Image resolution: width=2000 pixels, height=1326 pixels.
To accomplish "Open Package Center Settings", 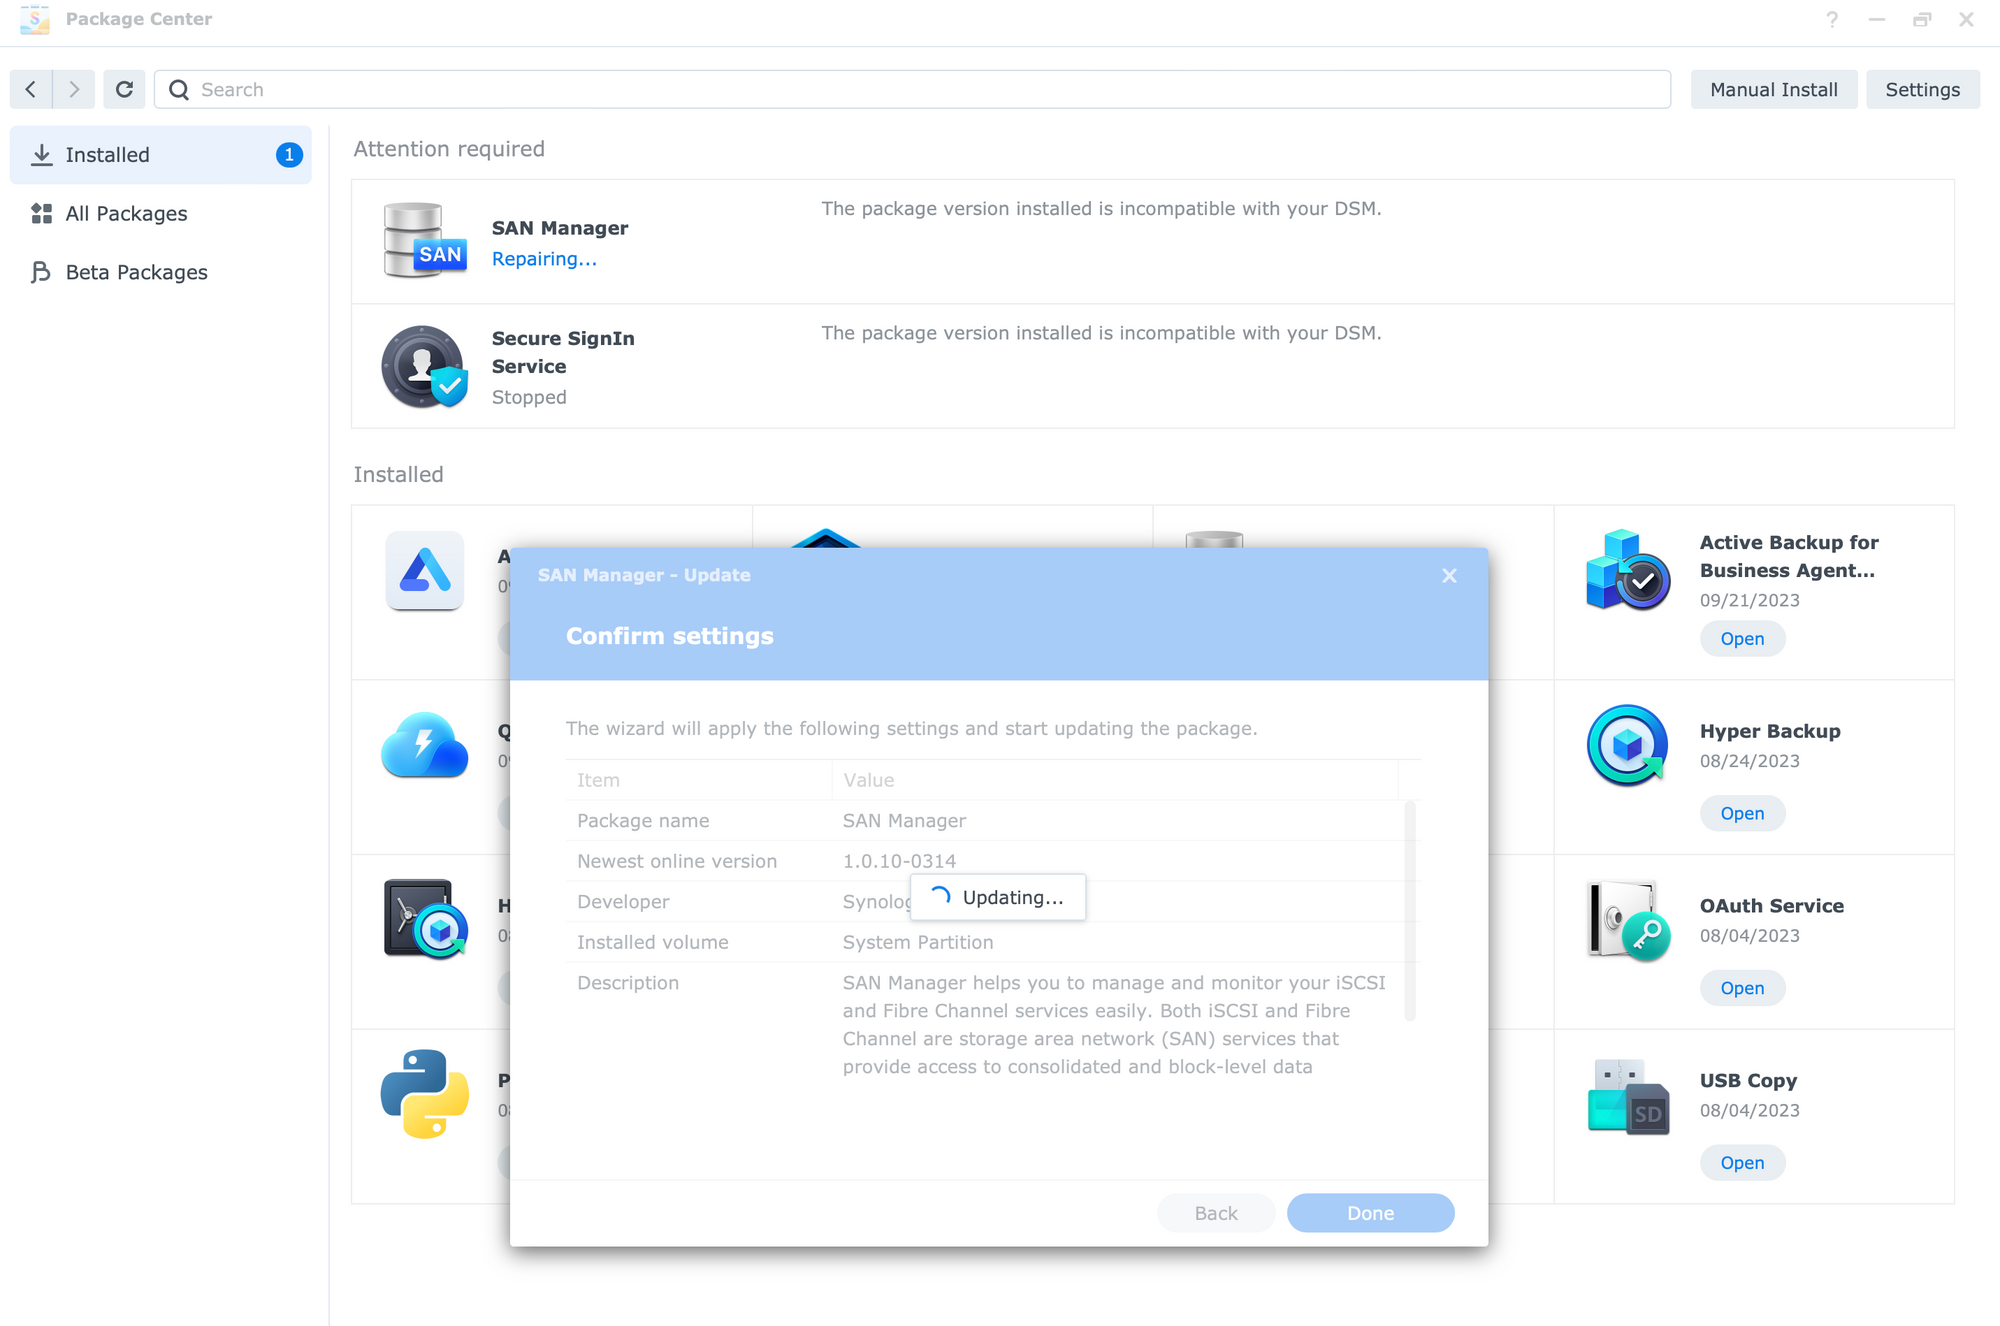I will [x=1922, y=89].
